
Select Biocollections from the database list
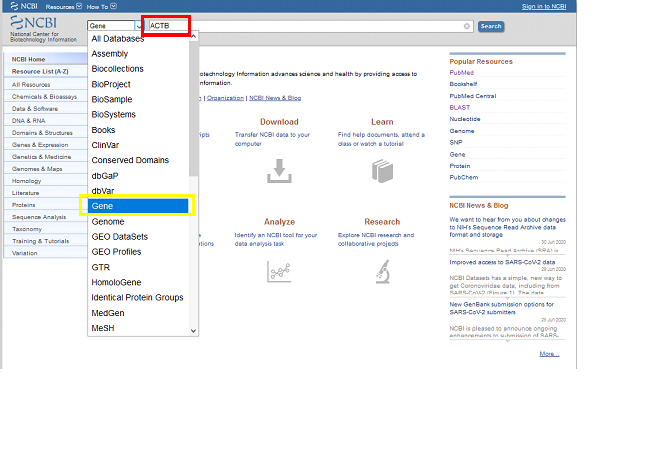138,68
